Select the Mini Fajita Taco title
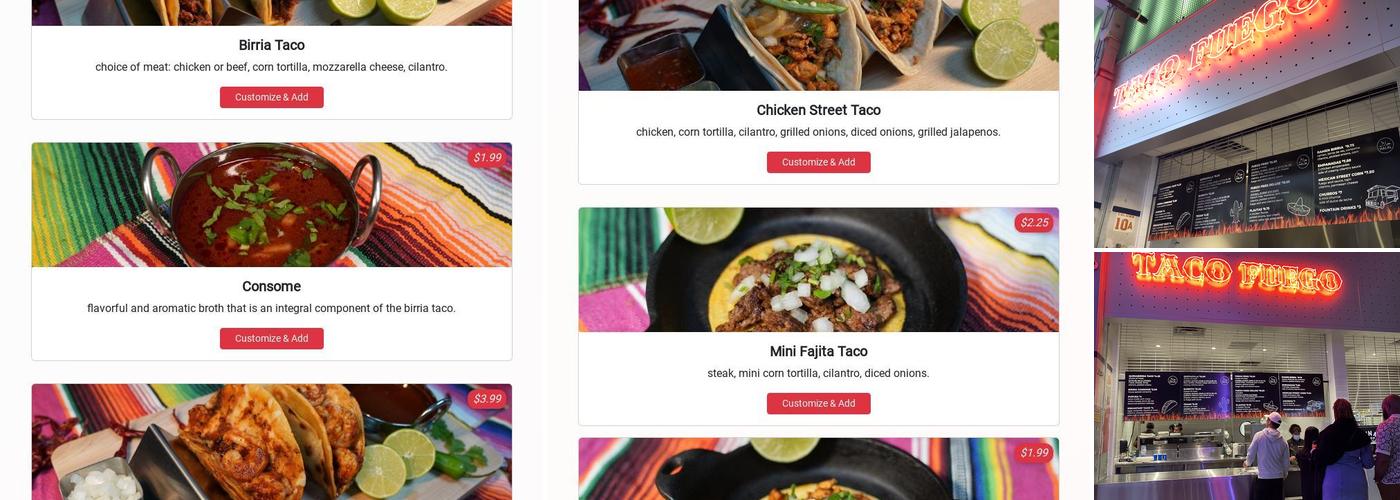Image resolution: width=1400 pixels, height=500 pixels. (818, 351)
